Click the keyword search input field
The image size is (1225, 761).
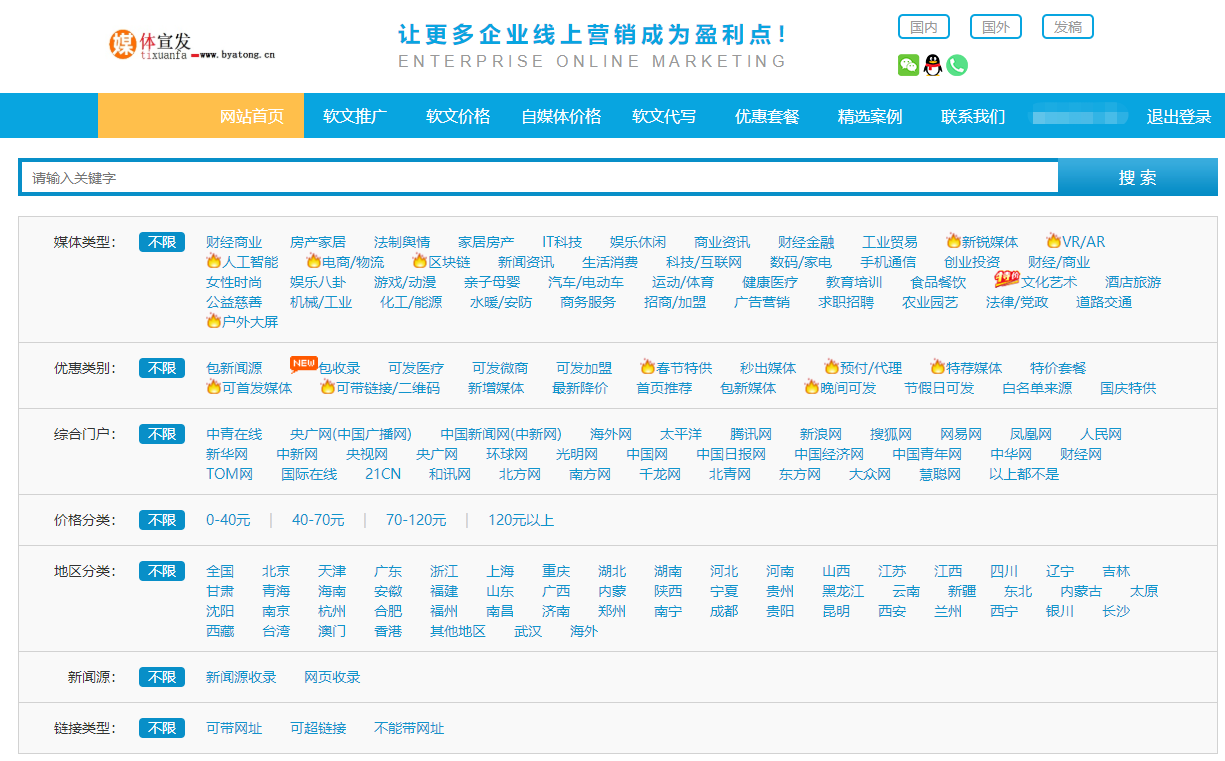pyautogui.click(x=539, y=177)
